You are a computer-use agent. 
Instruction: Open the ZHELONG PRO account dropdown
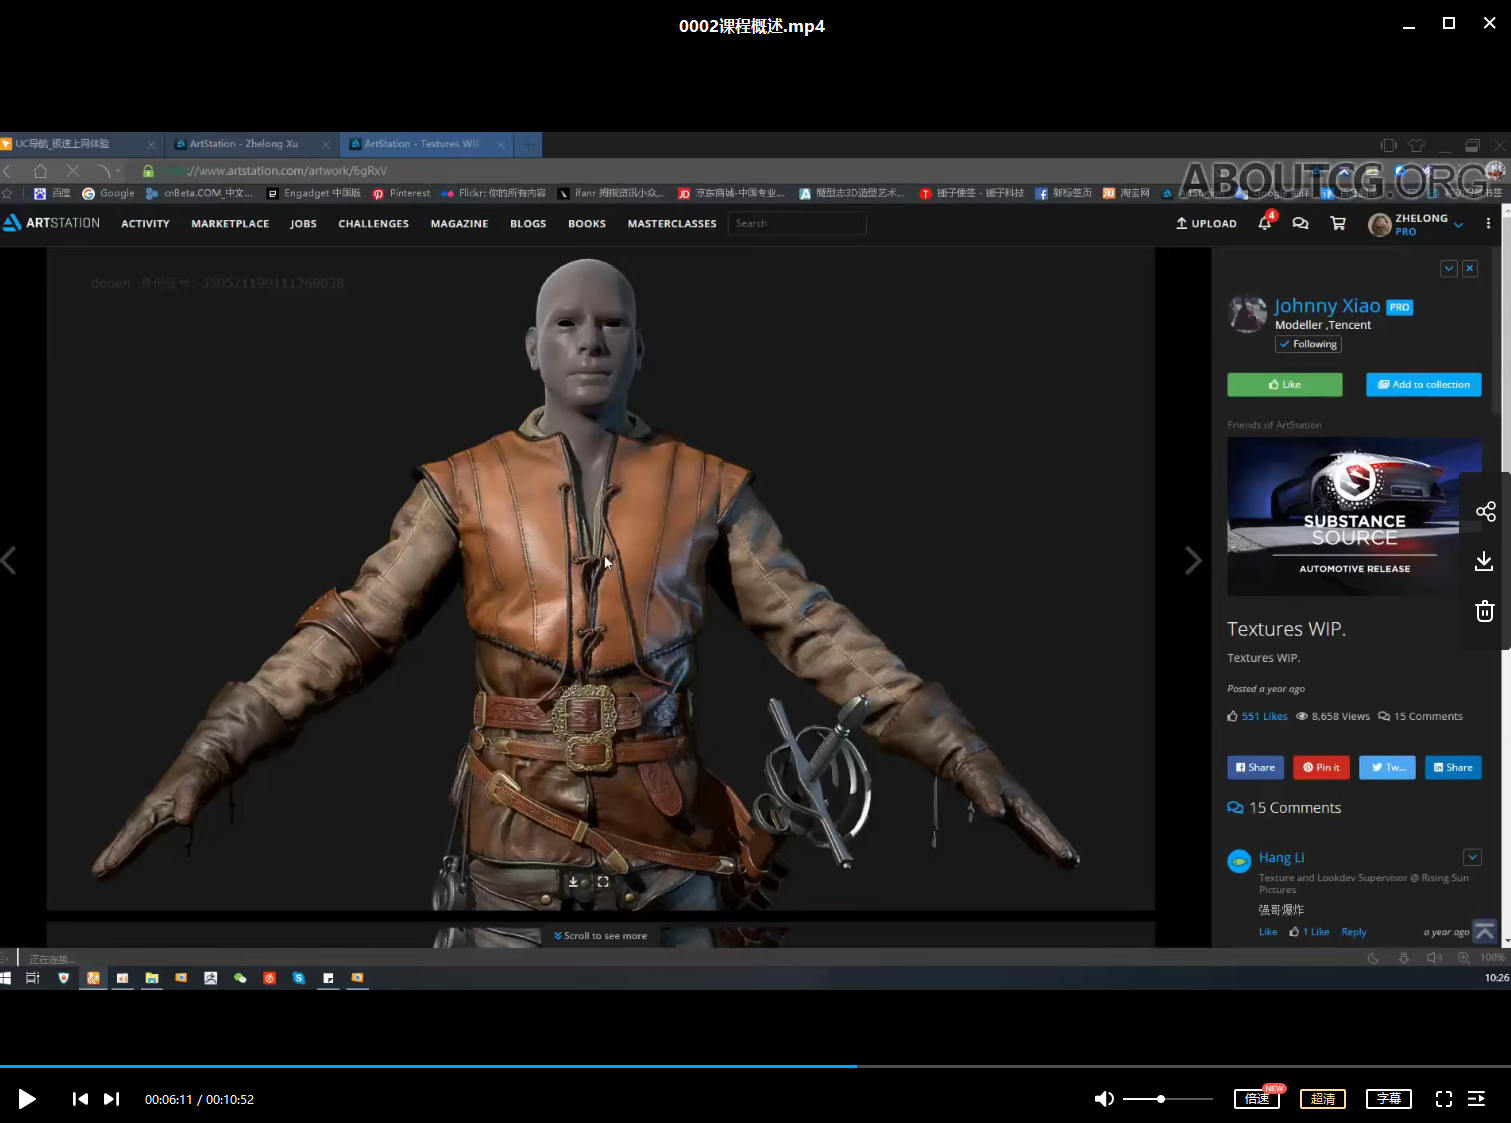tap(1416, 224)
